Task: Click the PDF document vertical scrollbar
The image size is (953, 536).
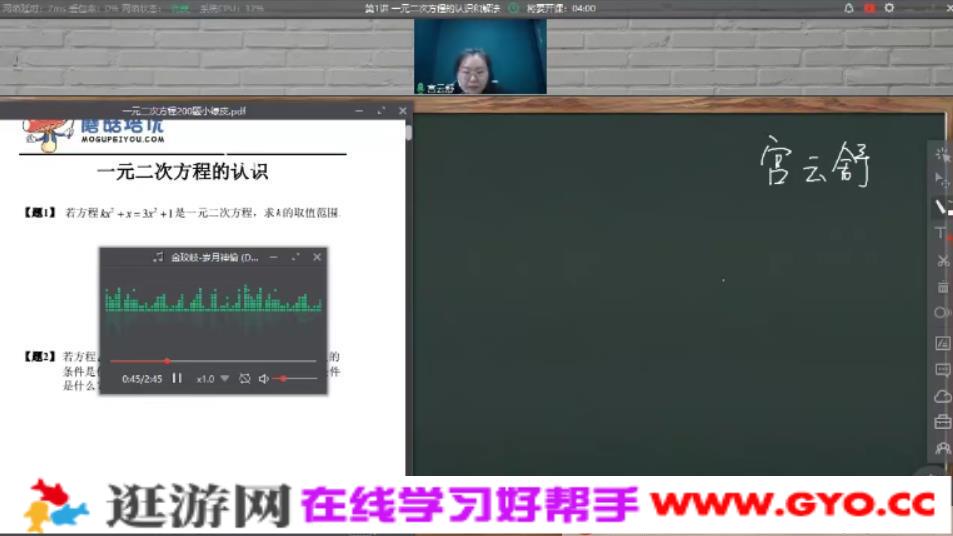Action: [x=409, y=131]
